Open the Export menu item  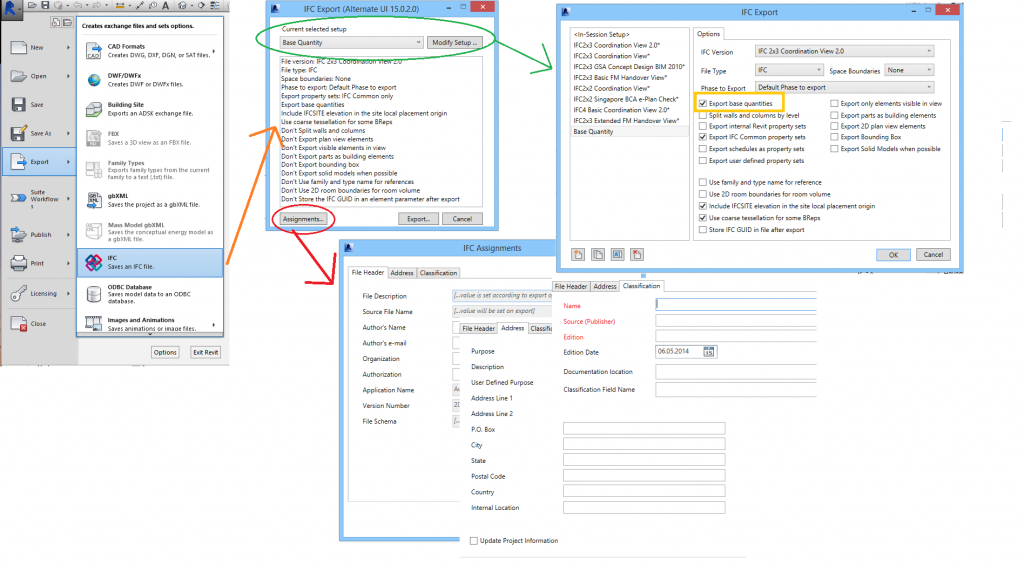38,161
